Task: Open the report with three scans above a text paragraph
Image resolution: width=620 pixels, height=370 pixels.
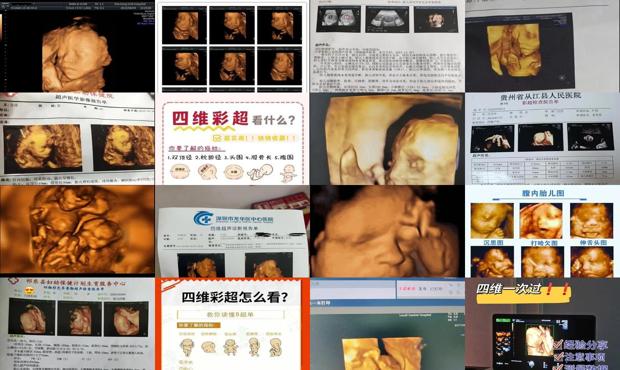Action: tap(387, 46)
